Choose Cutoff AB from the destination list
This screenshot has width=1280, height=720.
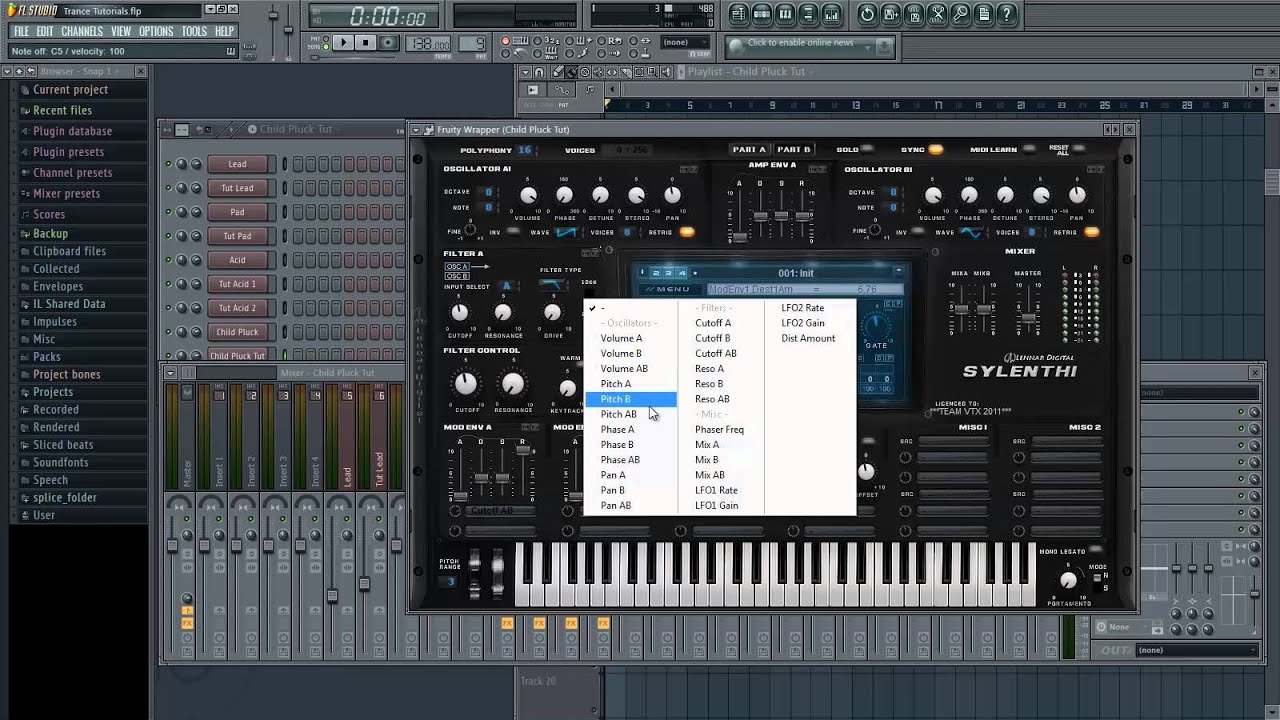[716, 353]
